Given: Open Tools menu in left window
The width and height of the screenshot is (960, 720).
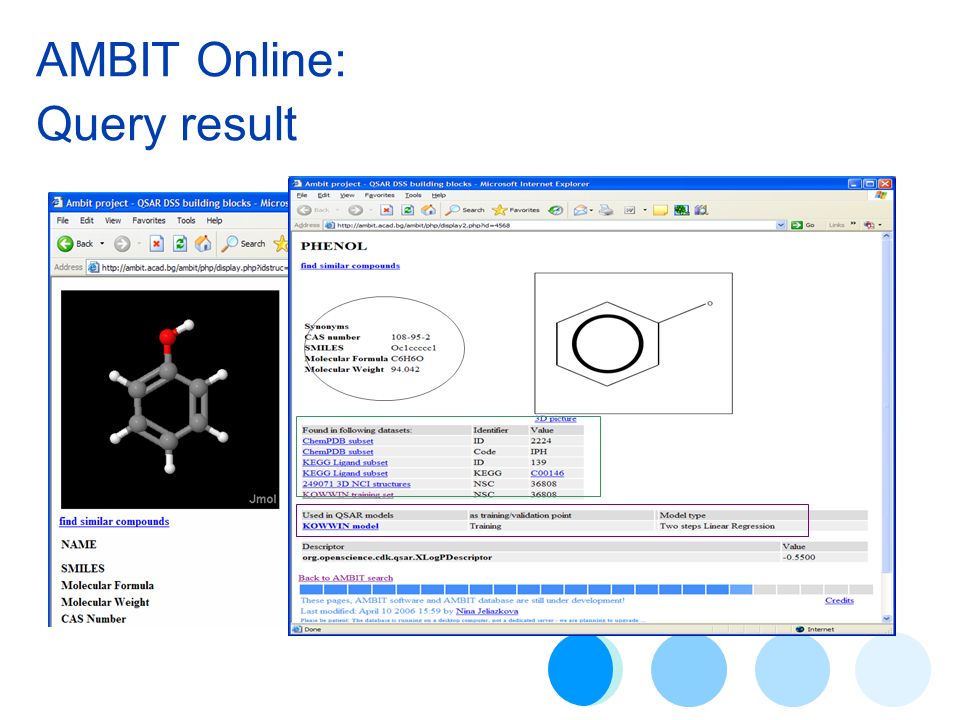Looking at the screenshot, I should [x=186, y=220].
